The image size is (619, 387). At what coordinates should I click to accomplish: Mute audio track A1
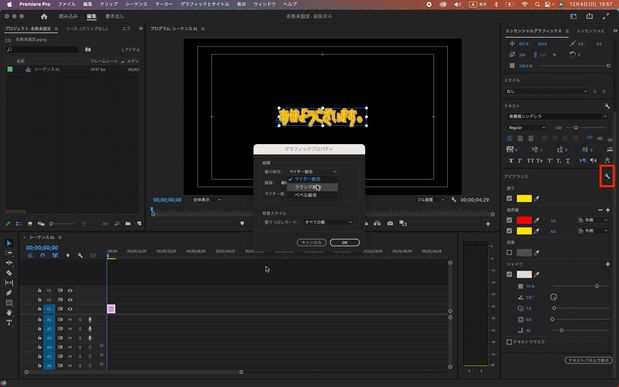70,319
